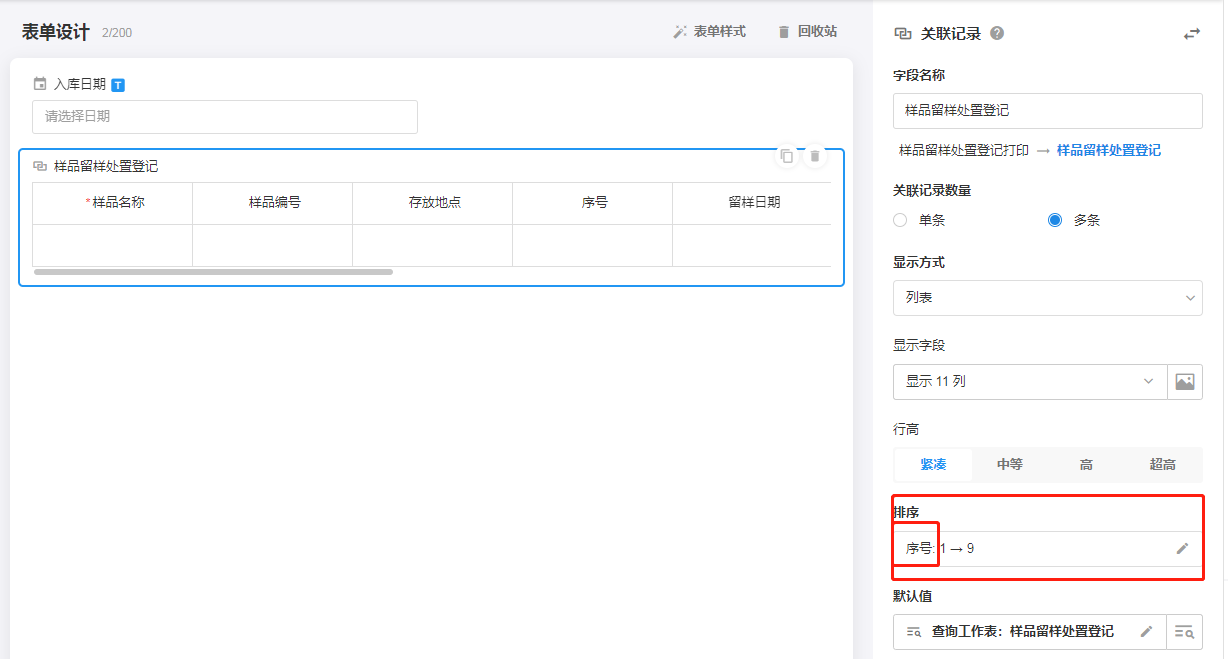Click the image cover icon beside 显示字段
This screenshot has width=1228, height=659.
(1185, 381)
